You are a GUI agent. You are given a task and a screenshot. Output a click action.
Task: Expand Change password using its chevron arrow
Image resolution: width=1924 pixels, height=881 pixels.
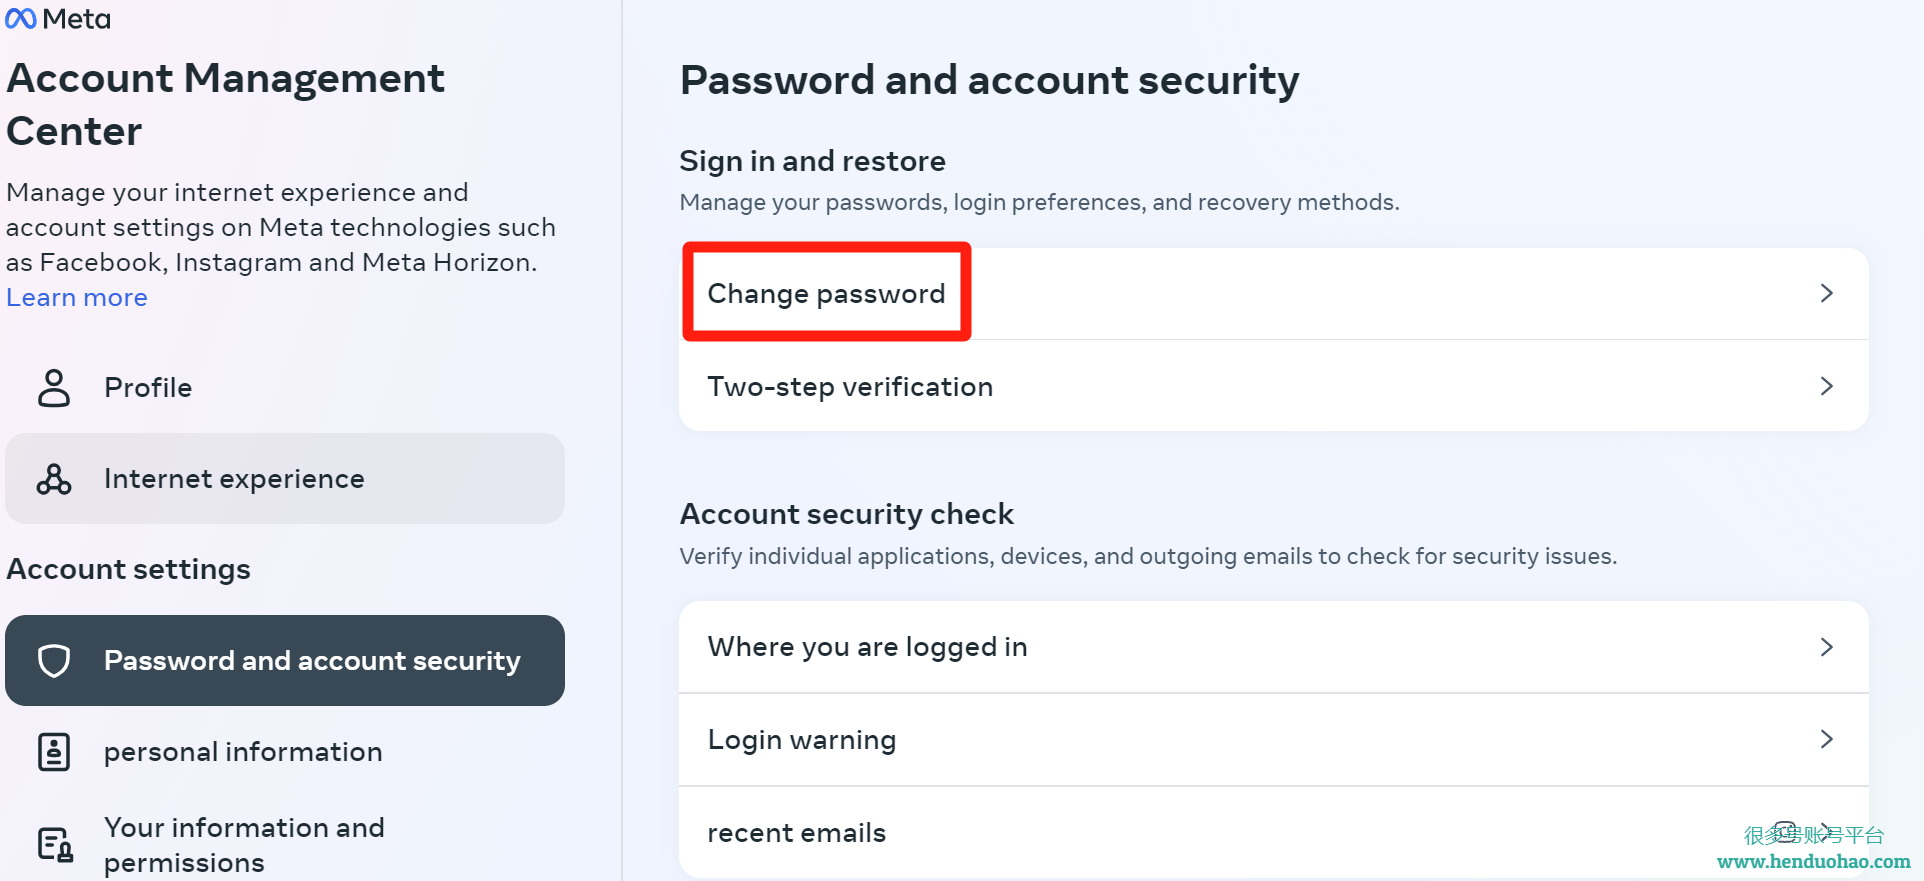coord(1827,293)
